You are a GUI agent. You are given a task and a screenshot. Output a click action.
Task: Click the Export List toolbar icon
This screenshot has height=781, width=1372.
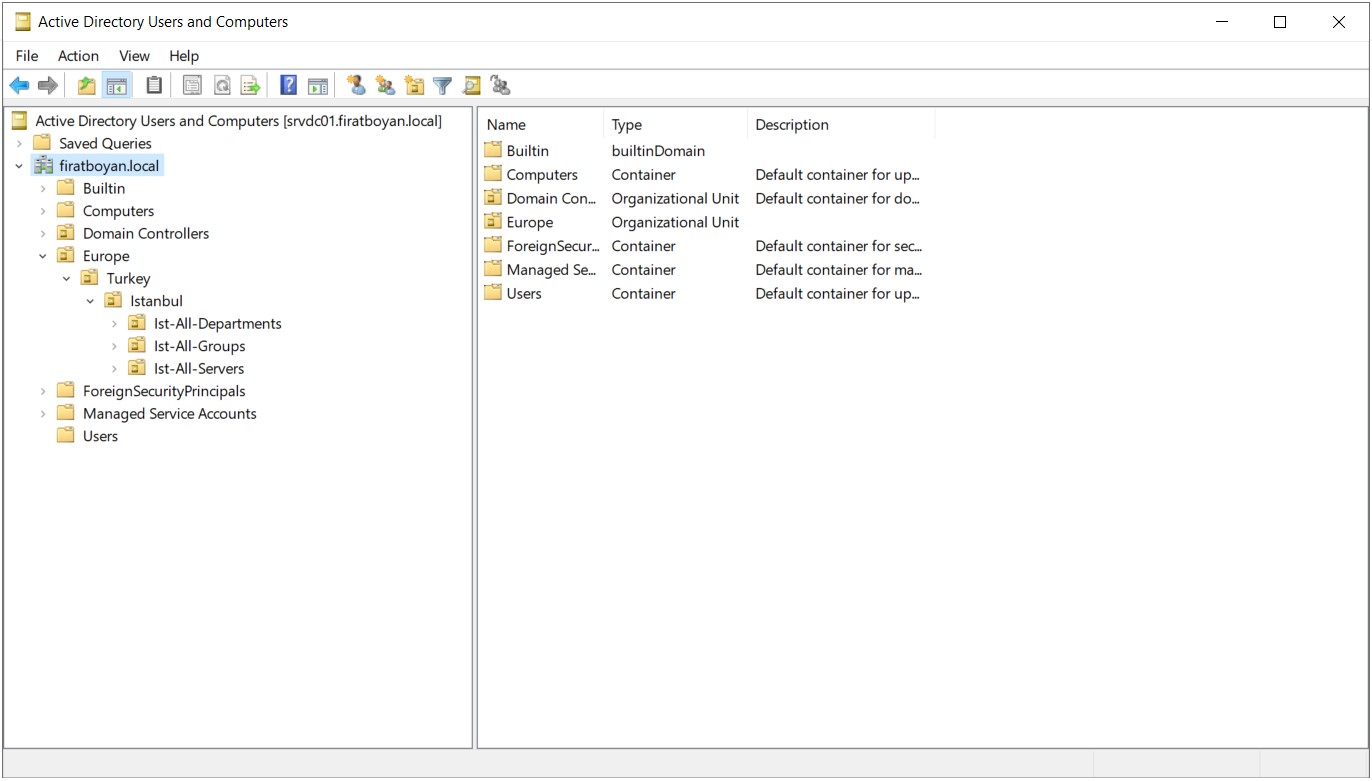pyautogui.click(x=251, y=86)
